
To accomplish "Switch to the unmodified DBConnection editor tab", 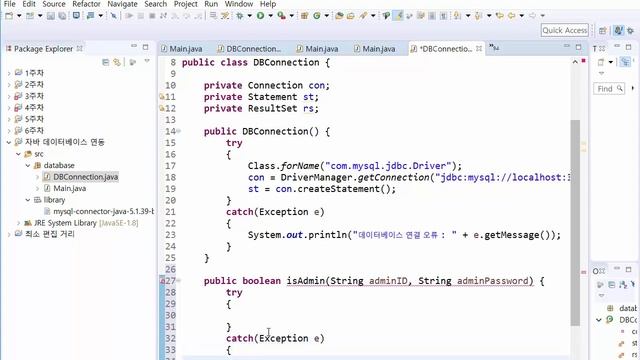I will pos(249,49).
